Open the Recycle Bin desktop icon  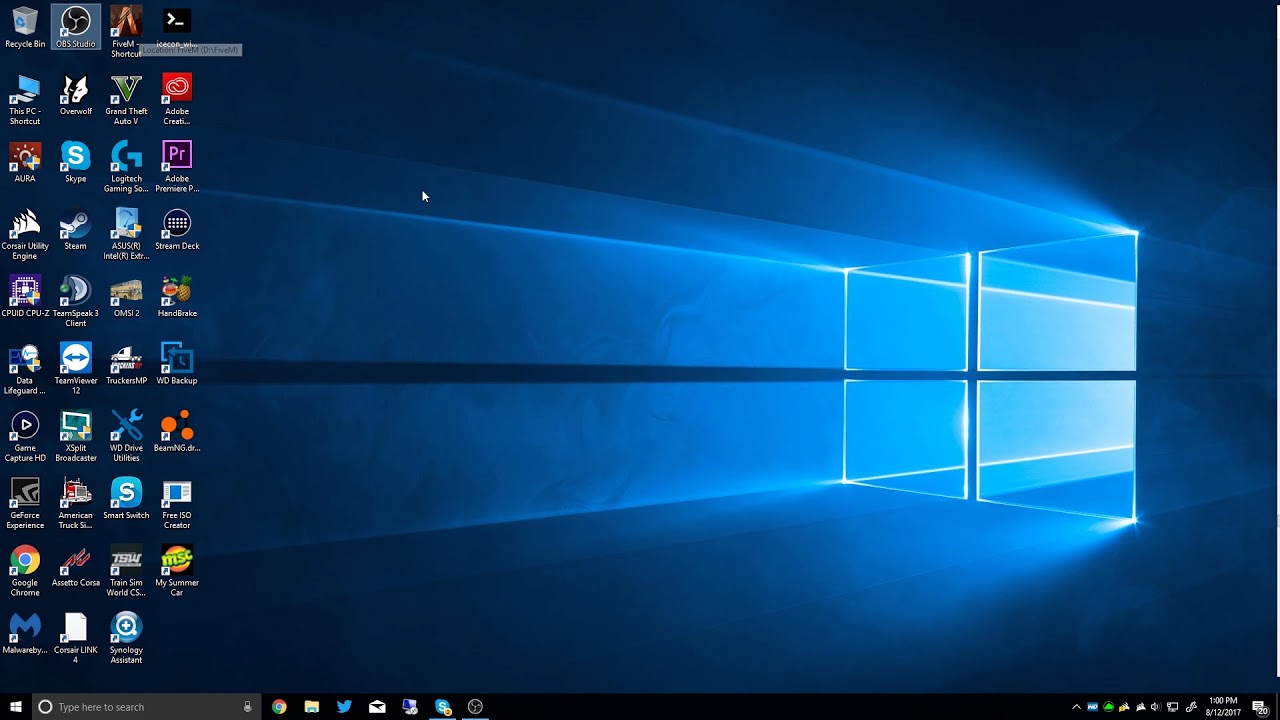[25, 27]
